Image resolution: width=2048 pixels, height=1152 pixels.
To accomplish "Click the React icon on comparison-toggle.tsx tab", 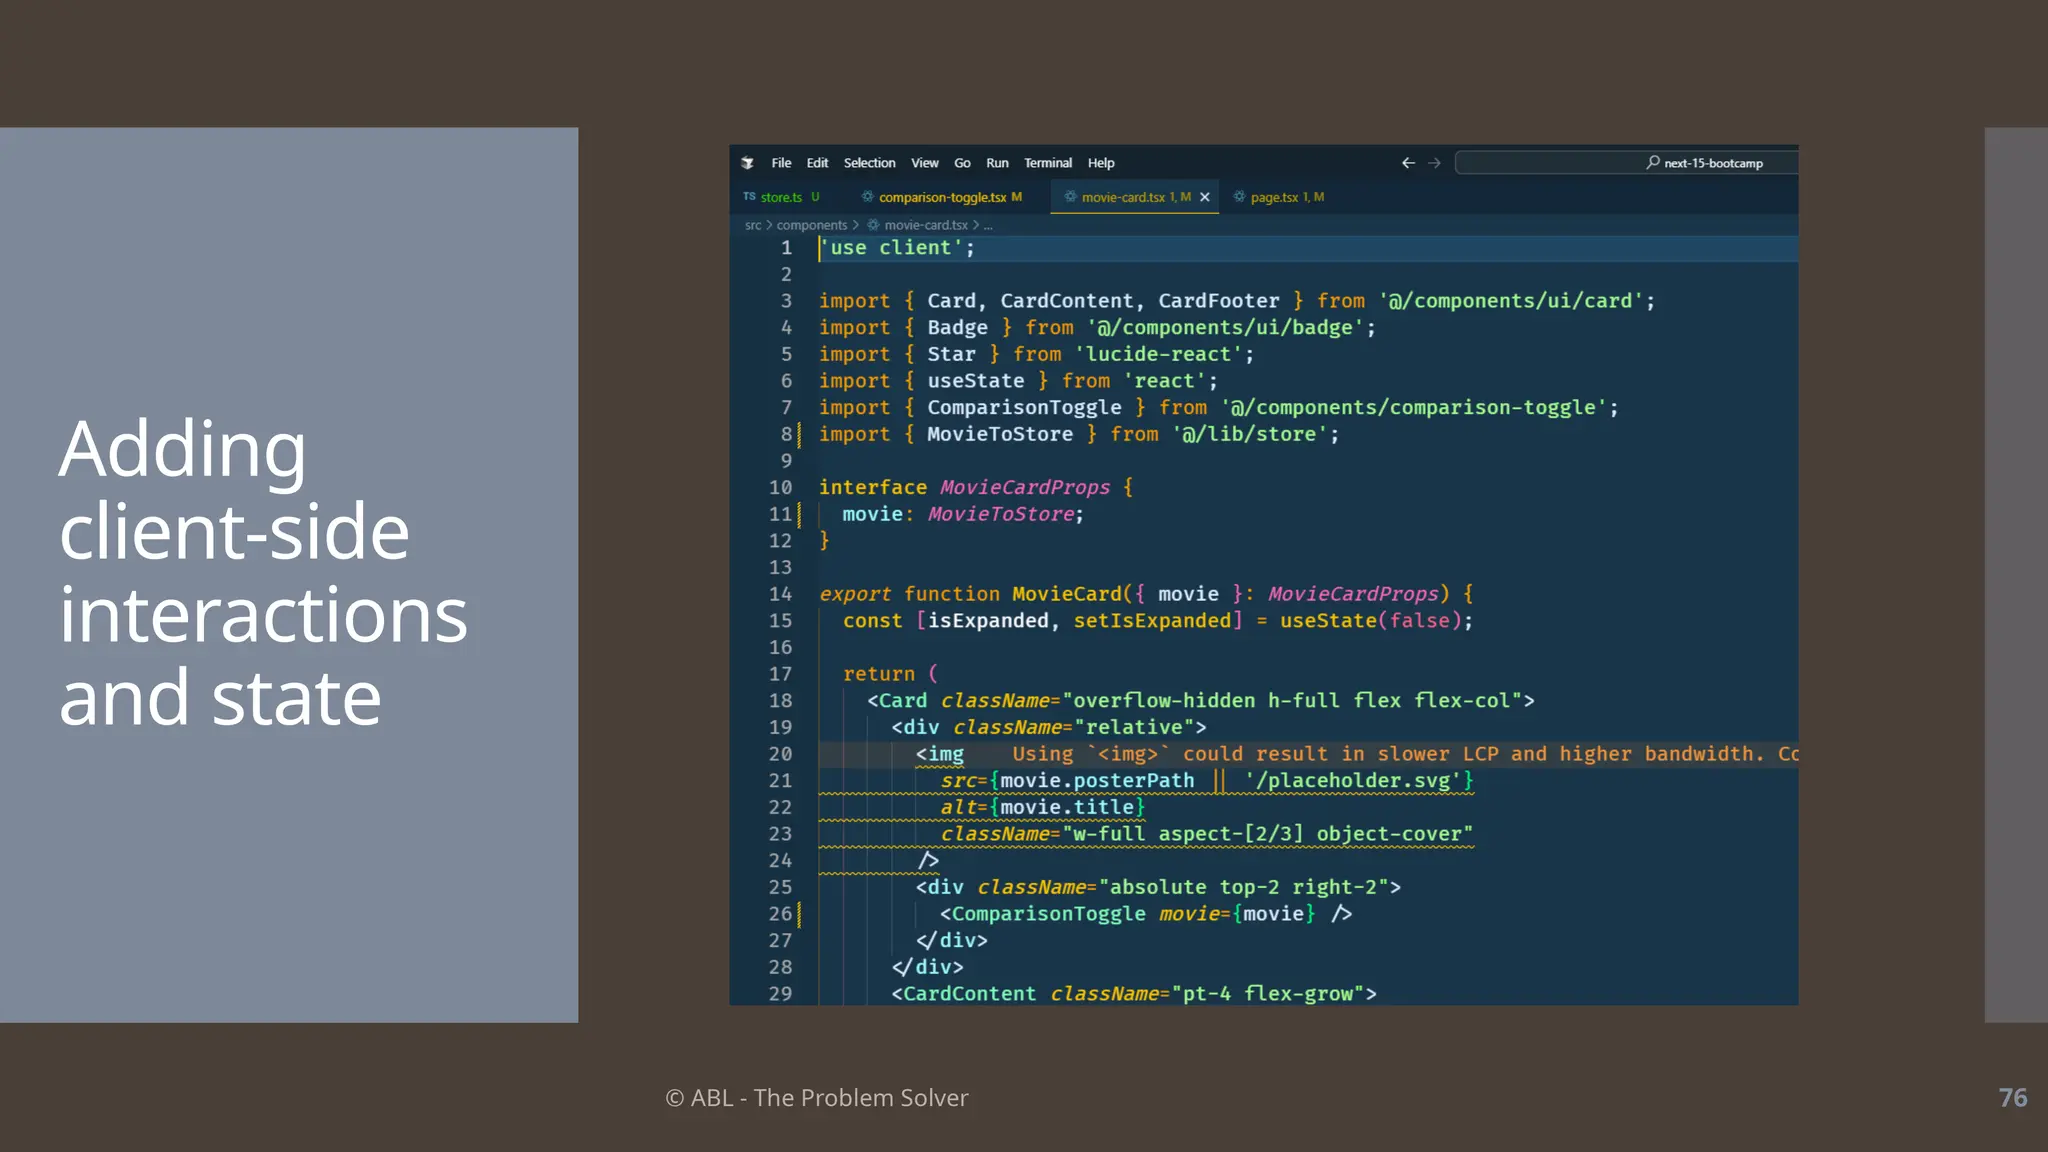I will [x=867, y=197].
